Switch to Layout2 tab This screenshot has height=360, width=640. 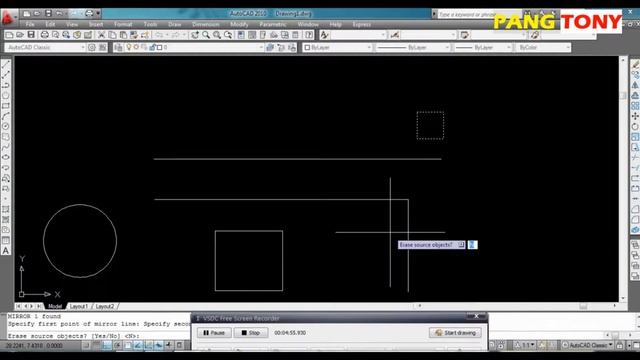105,306
